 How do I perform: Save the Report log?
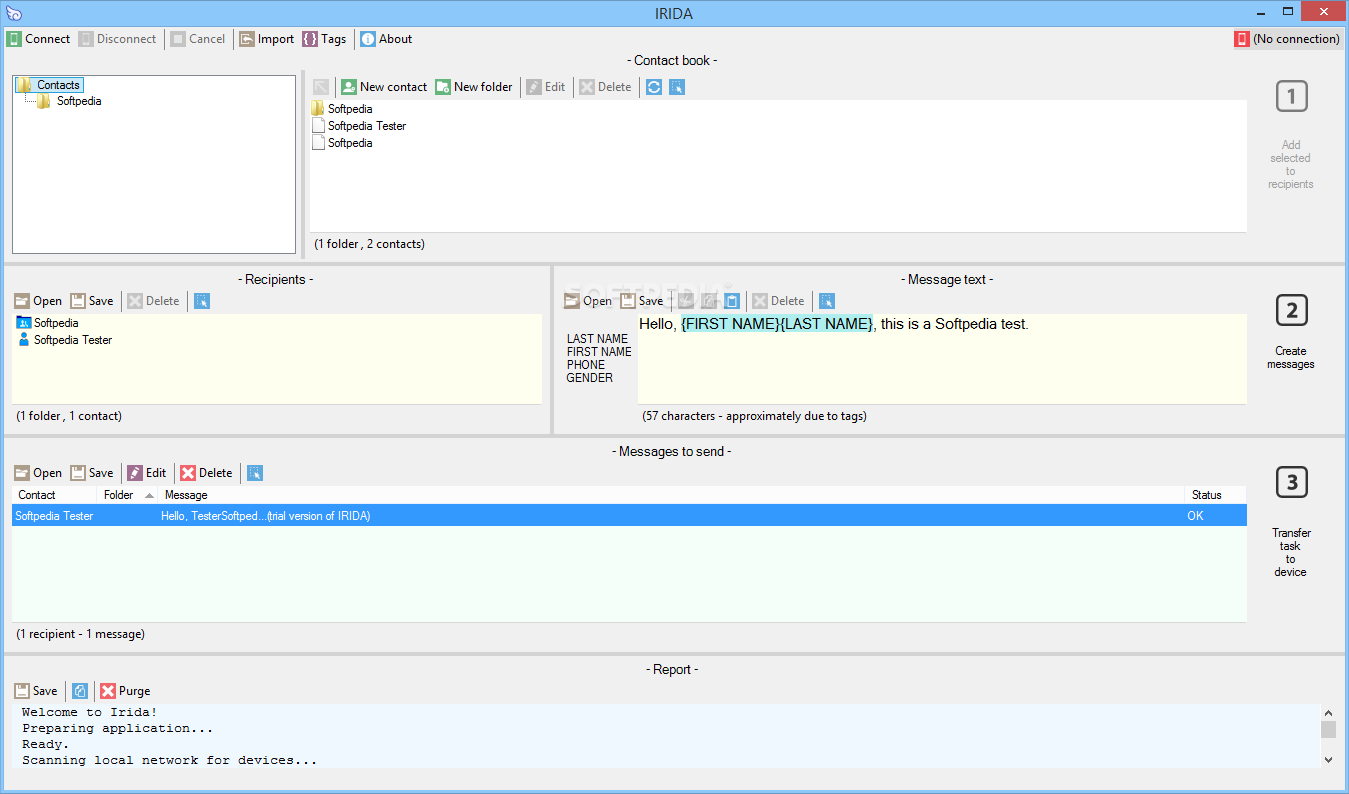coord(37,691)
